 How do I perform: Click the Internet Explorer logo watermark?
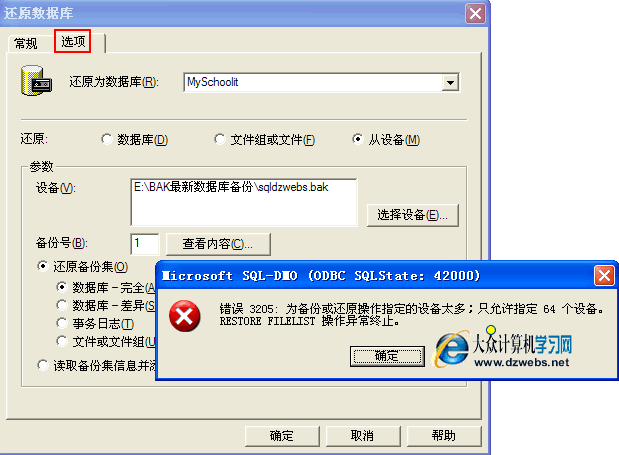tap(452, 348)
